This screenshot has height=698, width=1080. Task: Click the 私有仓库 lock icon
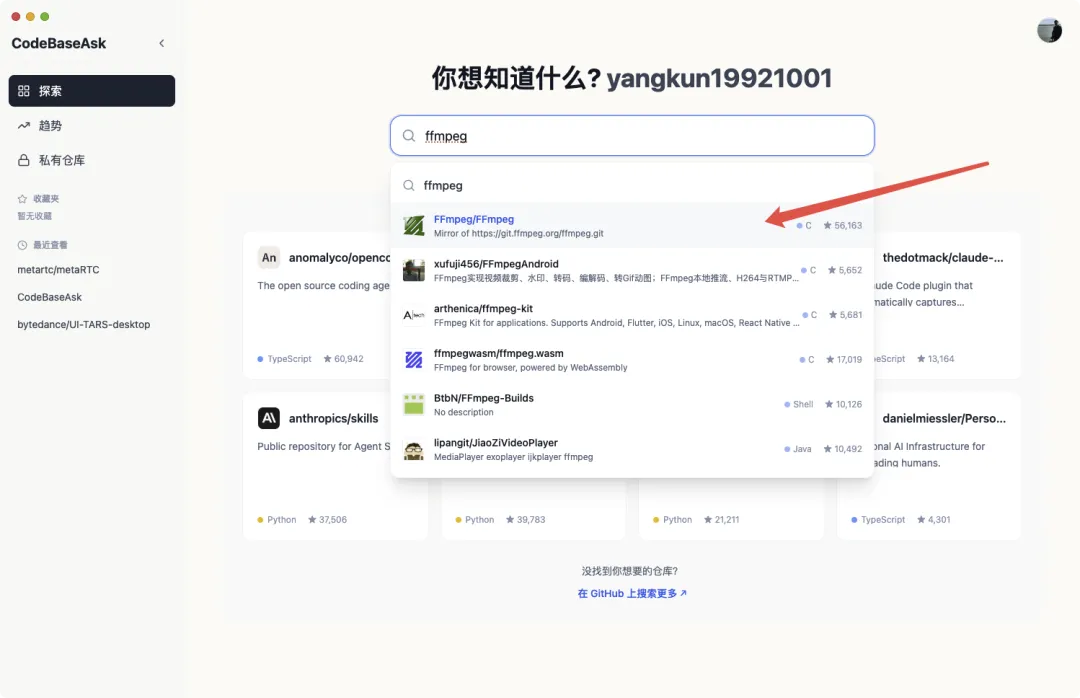tap(24, 160)
